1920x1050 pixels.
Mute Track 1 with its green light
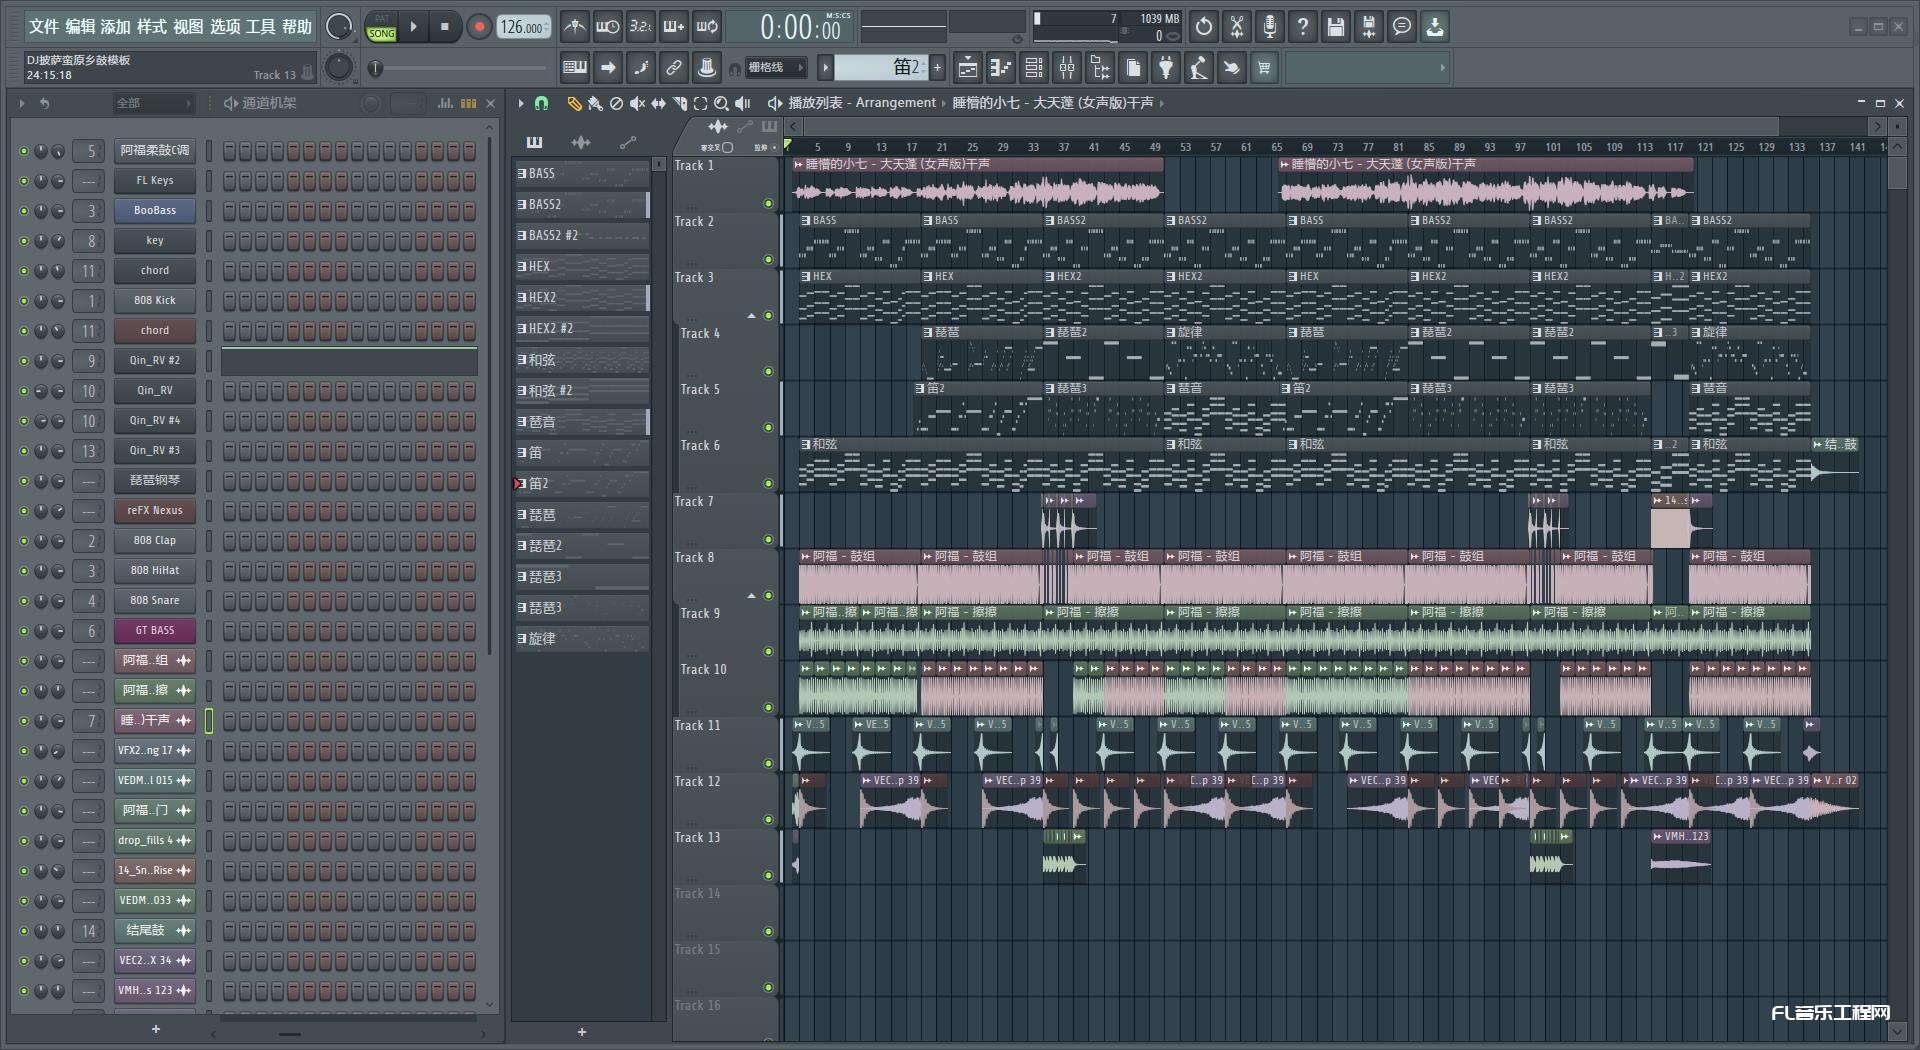[768, 204]
